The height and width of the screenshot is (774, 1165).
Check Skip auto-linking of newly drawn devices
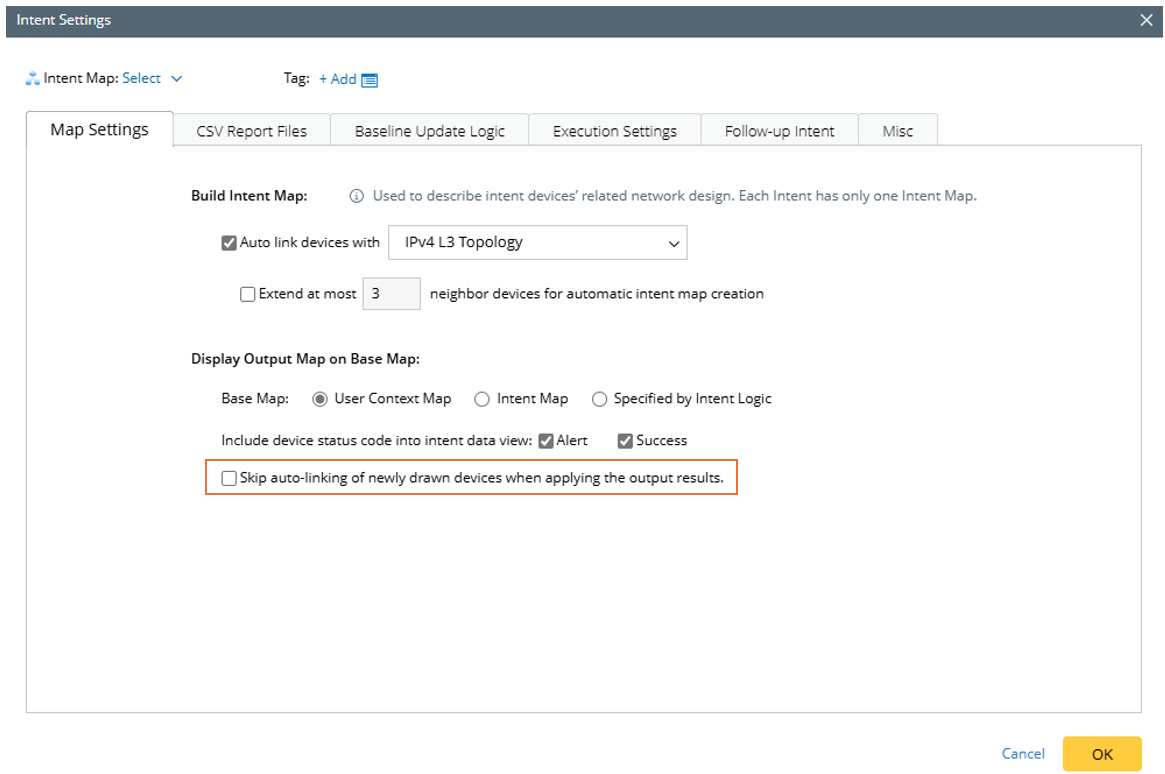coord(230,479)
